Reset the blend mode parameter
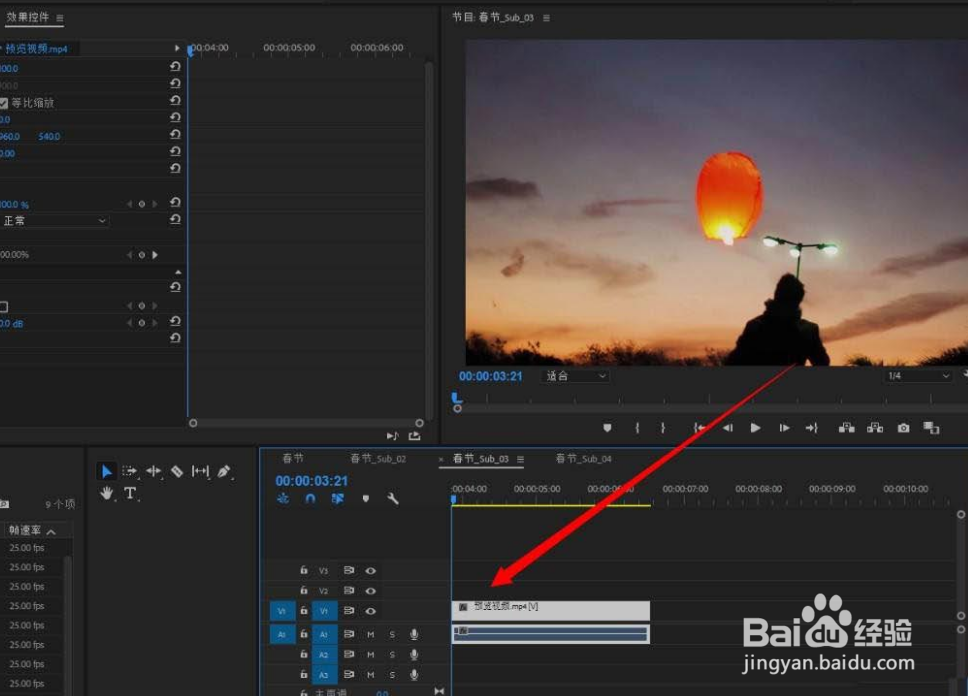This screenshot has height=696, width=968. pos(175,219)
